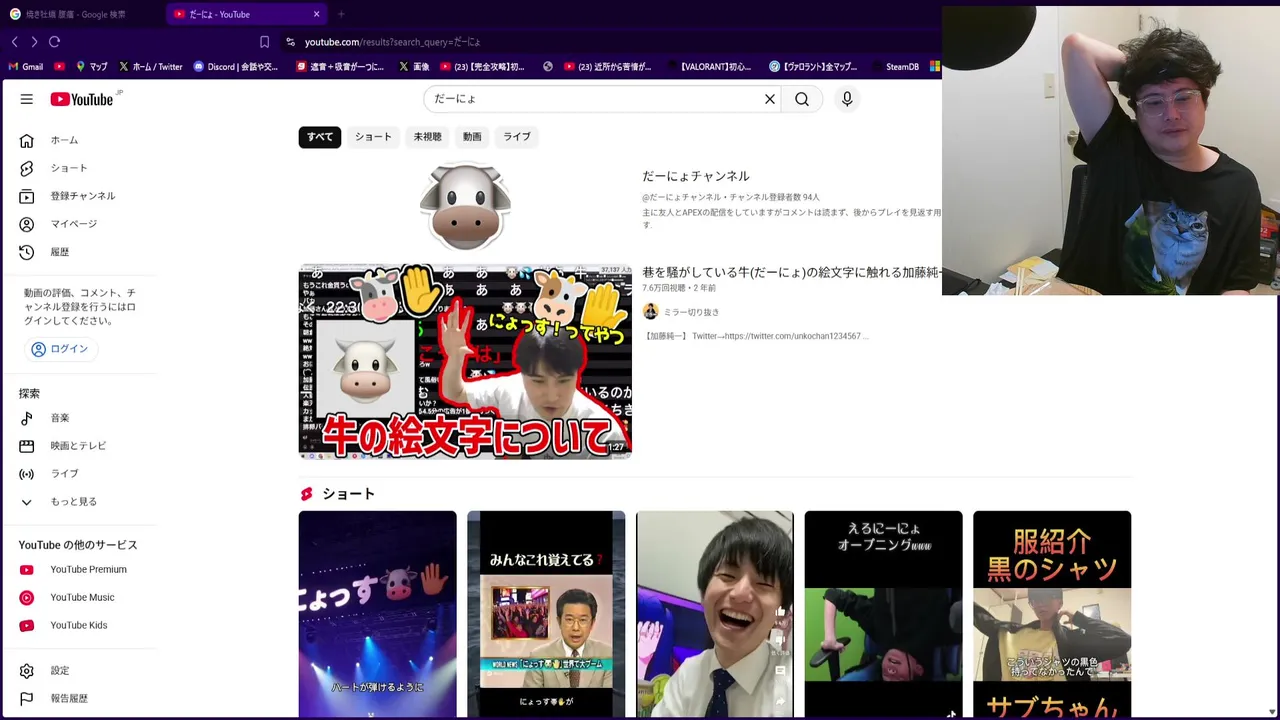This screenshot has height=720, width=1280.
Task: Open YouTube Kids
Action: click(80, 626)
